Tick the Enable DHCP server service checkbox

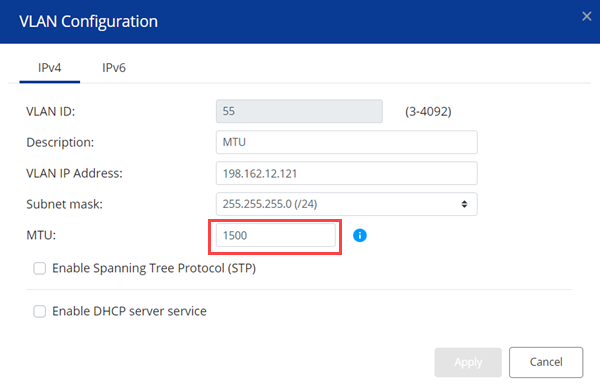(39, 311)
